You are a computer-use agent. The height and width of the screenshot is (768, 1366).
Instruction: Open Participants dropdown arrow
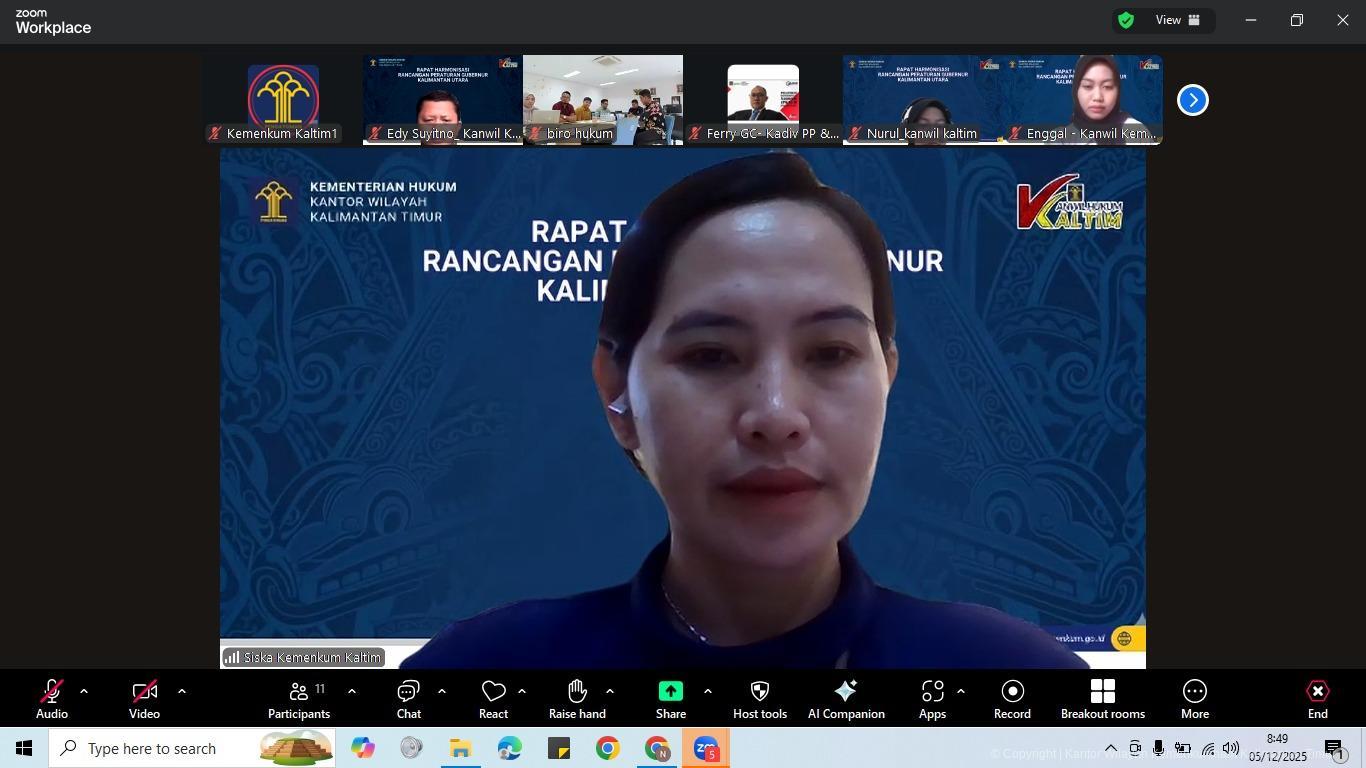(351, 691)
